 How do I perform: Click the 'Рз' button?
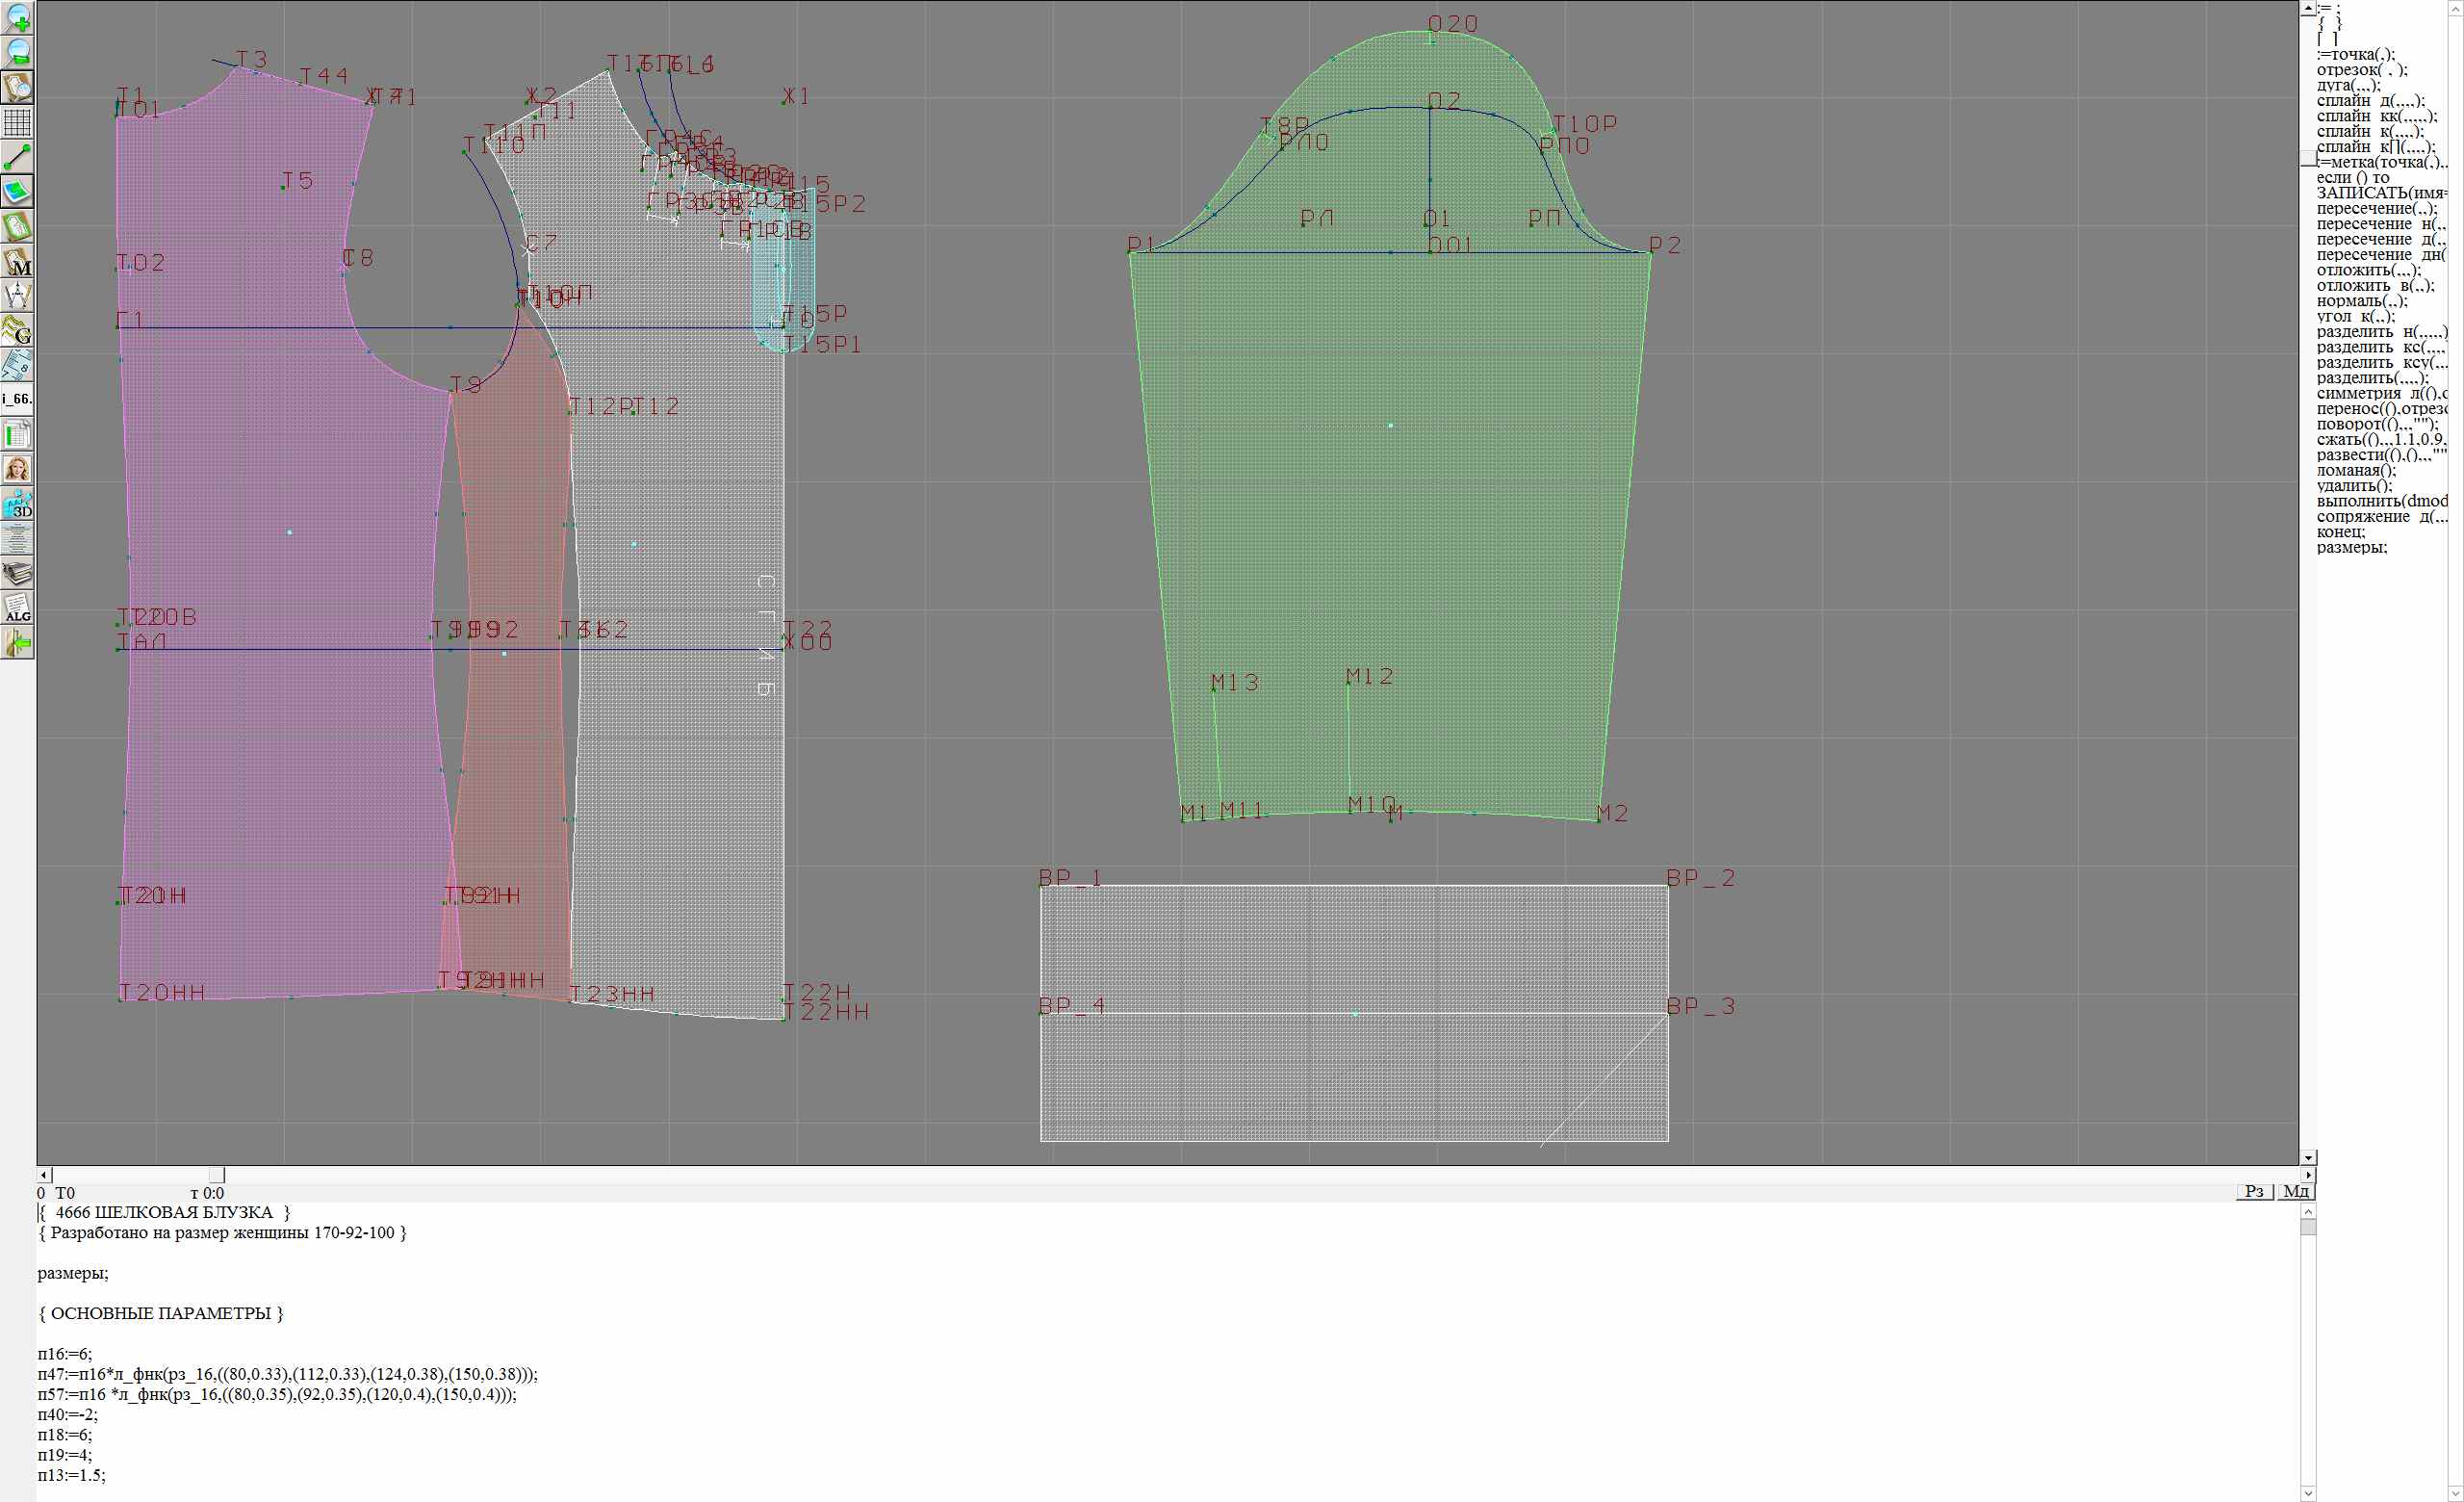pyautogui.click(x=2254, y=1191)
